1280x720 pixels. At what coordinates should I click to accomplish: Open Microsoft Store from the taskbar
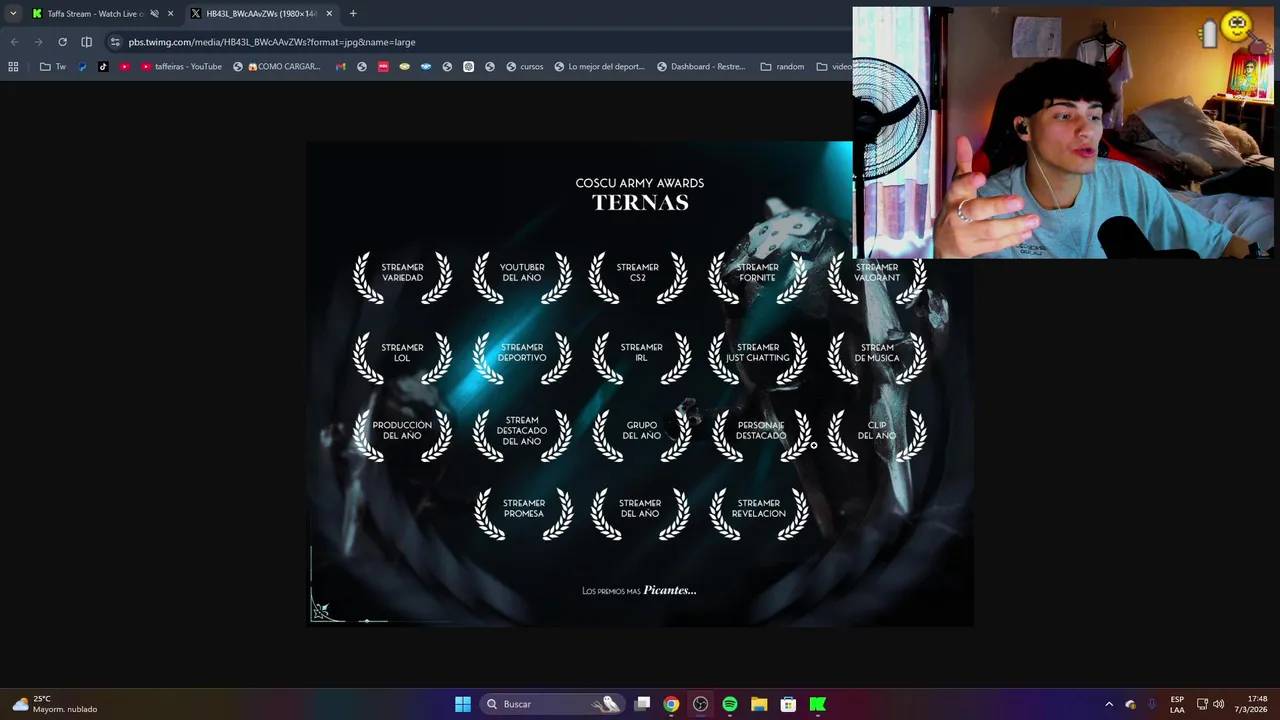(788, 704)
